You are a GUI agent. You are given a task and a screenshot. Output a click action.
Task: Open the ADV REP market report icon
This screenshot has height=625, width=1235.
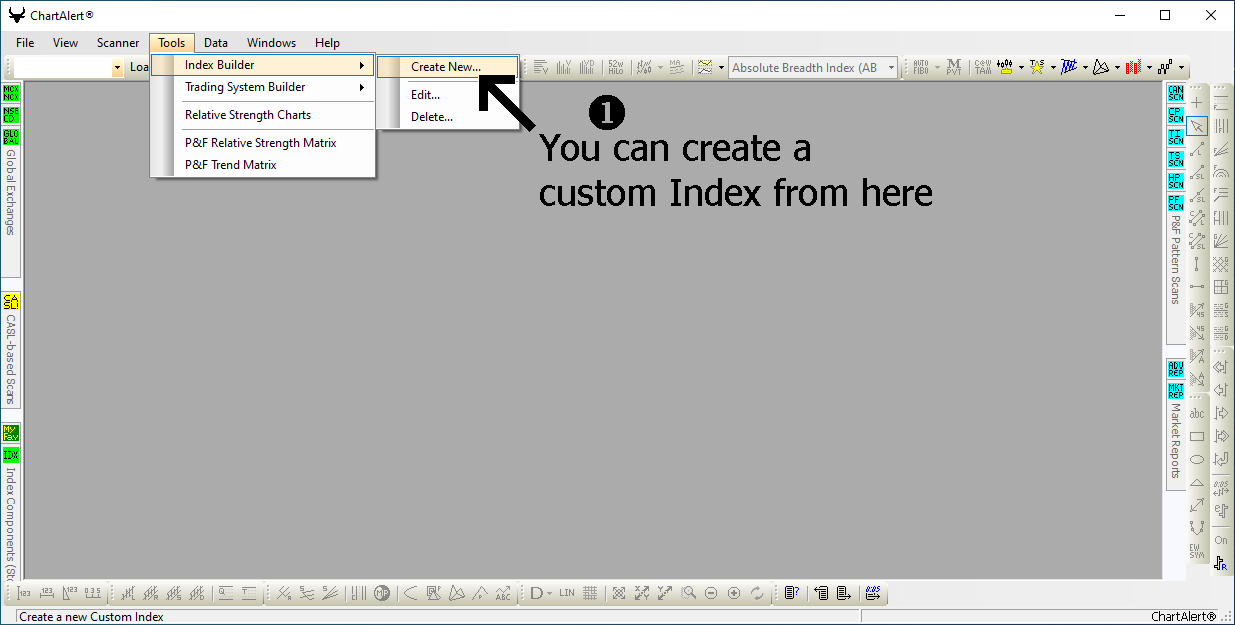1176,368
